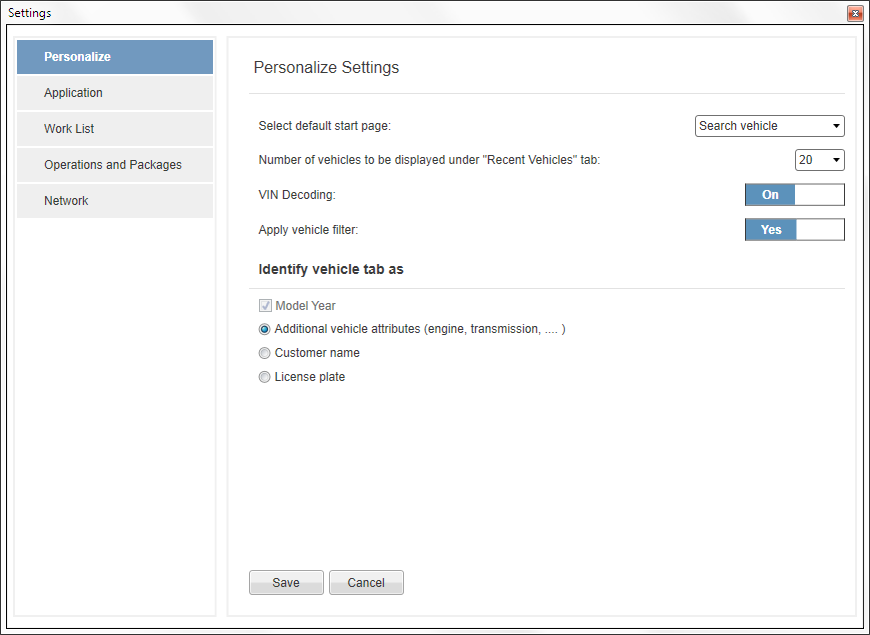
Task: Choose the Customer name radio option
Action: [265, 353]
